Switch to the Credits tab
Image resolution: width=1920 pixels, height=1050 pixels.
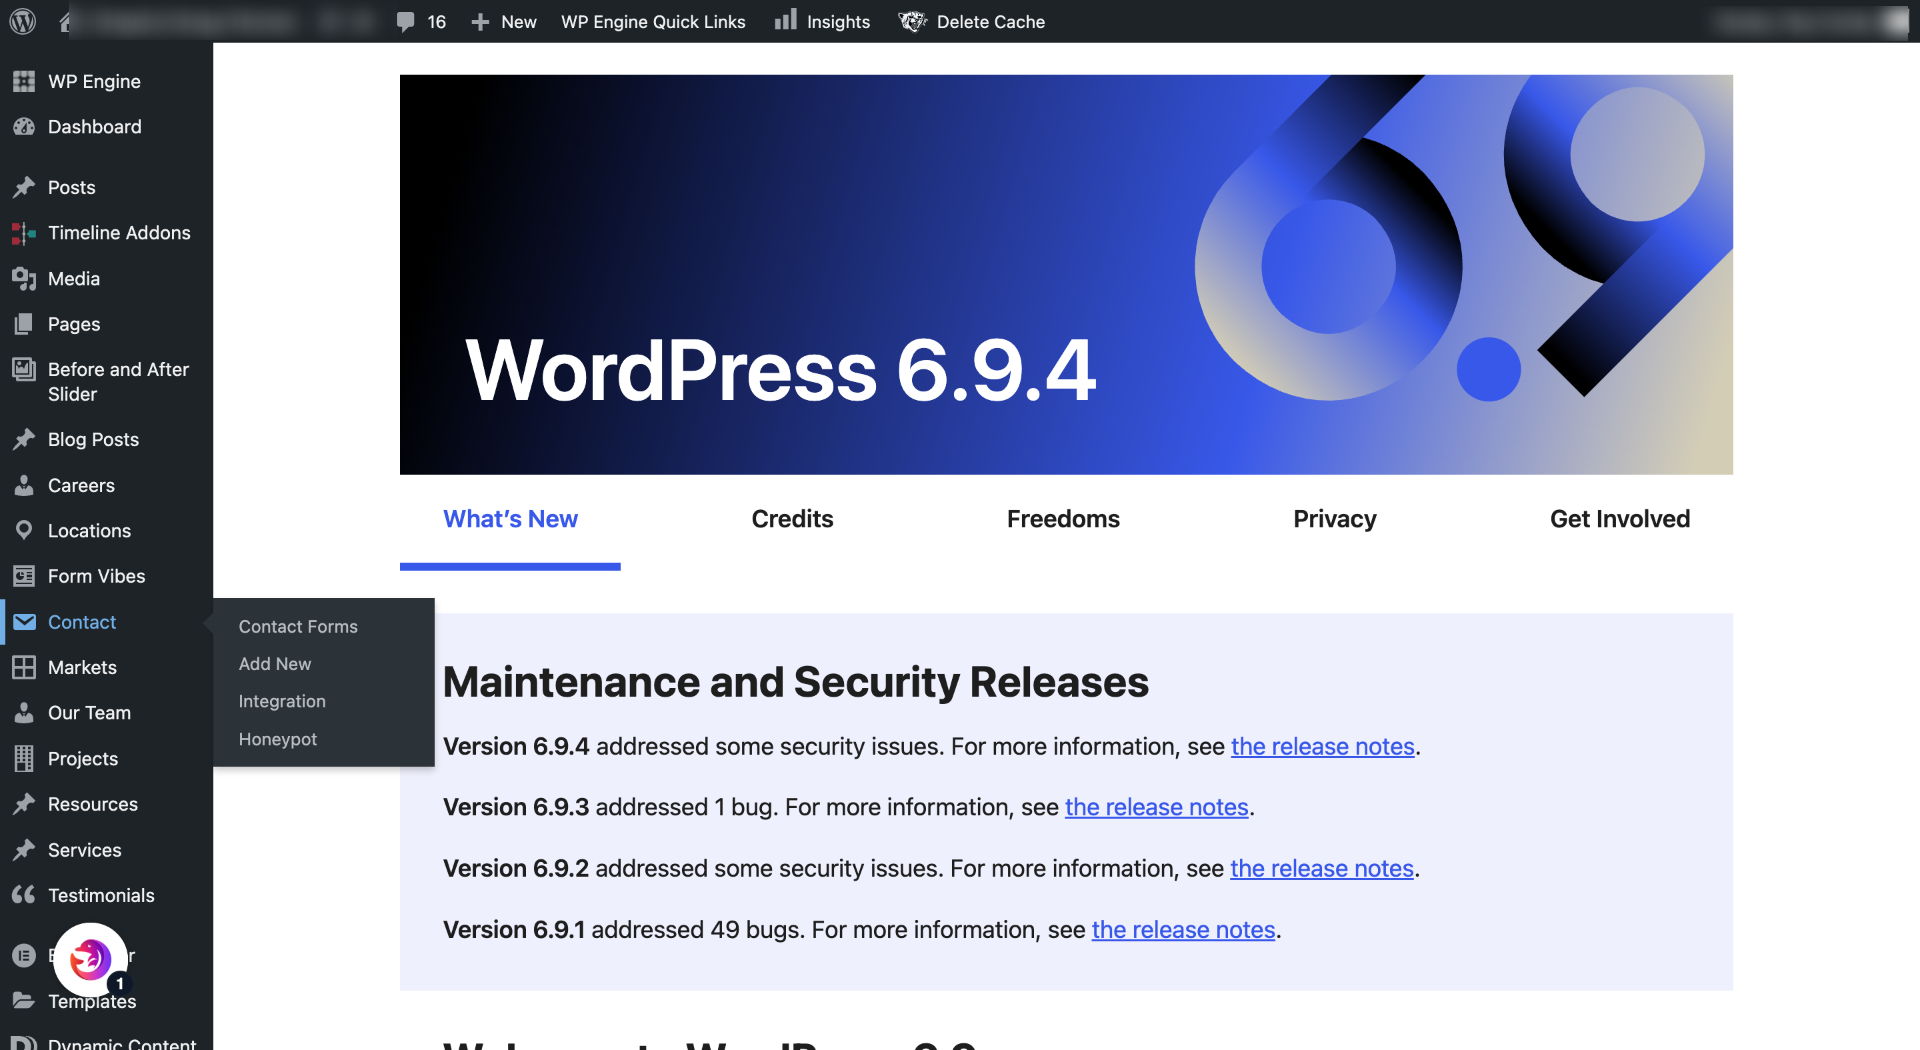point(792,519)
